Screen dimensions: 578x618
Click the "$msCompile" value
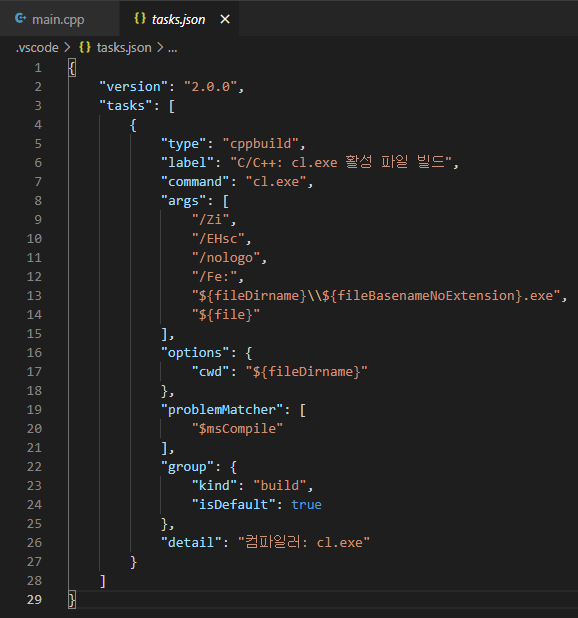[238, 428]
